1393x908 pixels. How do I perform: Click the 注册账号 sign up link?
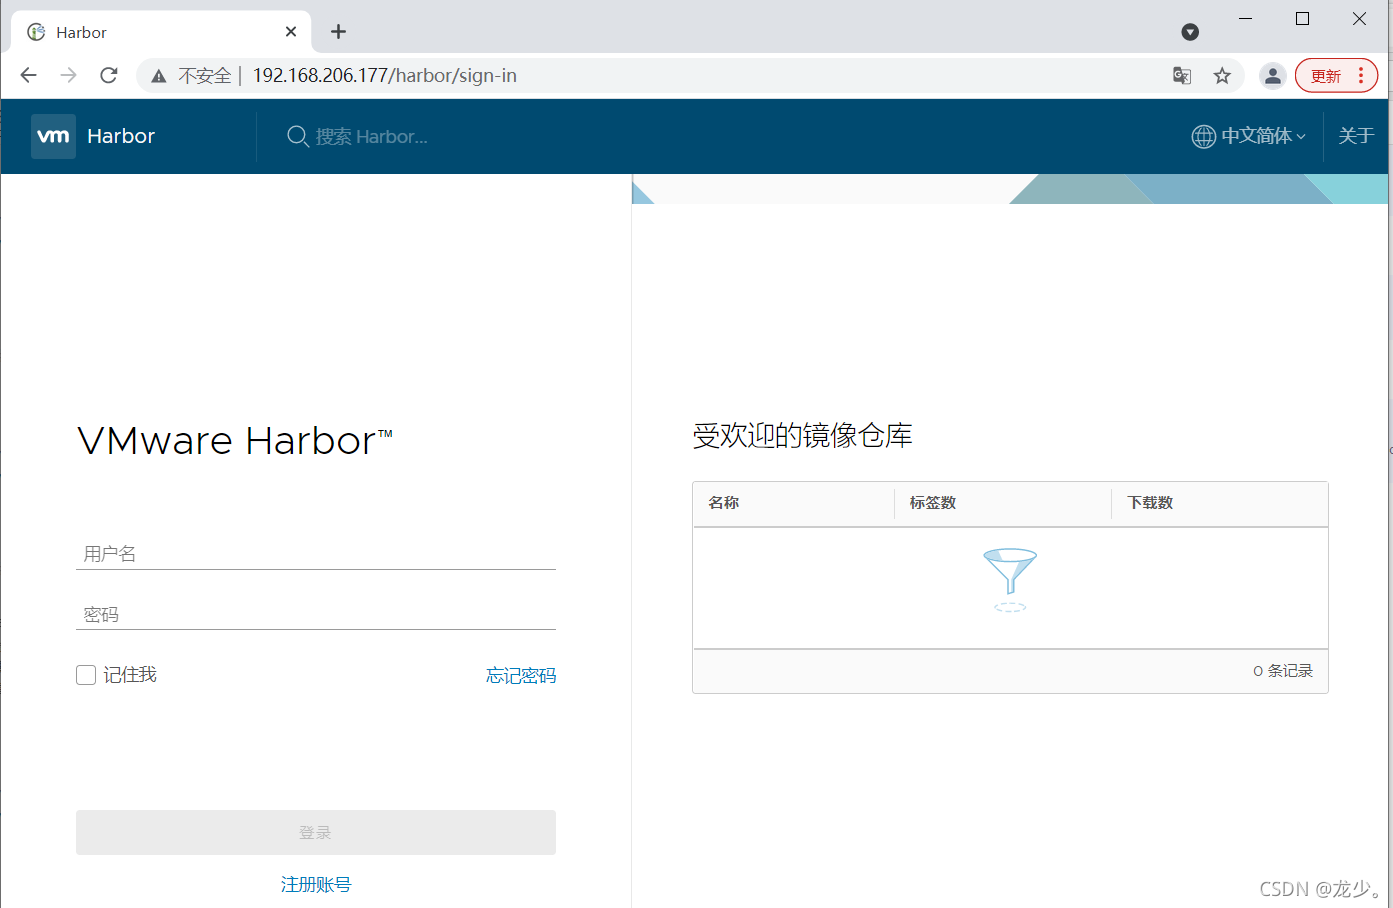click(x=316, y=884)
